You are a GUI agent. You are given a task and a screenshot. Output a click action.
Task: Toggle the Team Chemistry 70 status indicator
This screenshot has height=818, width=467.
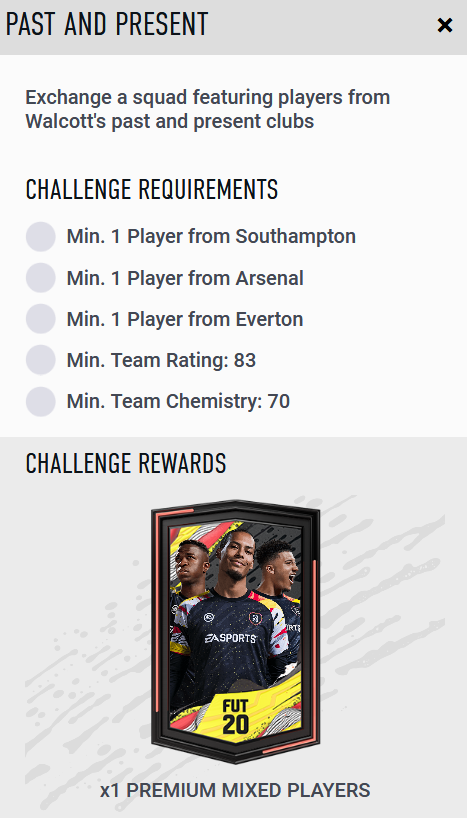pyautogui.click(x=41, y=401)
